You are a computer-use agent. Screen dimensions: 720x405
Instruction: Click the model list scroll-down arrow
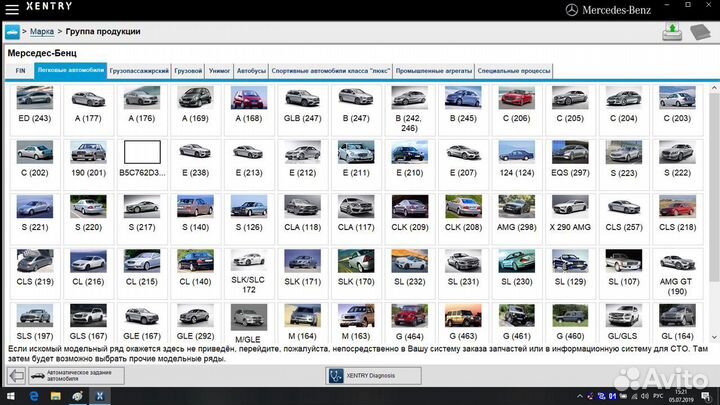coord(714,338)
